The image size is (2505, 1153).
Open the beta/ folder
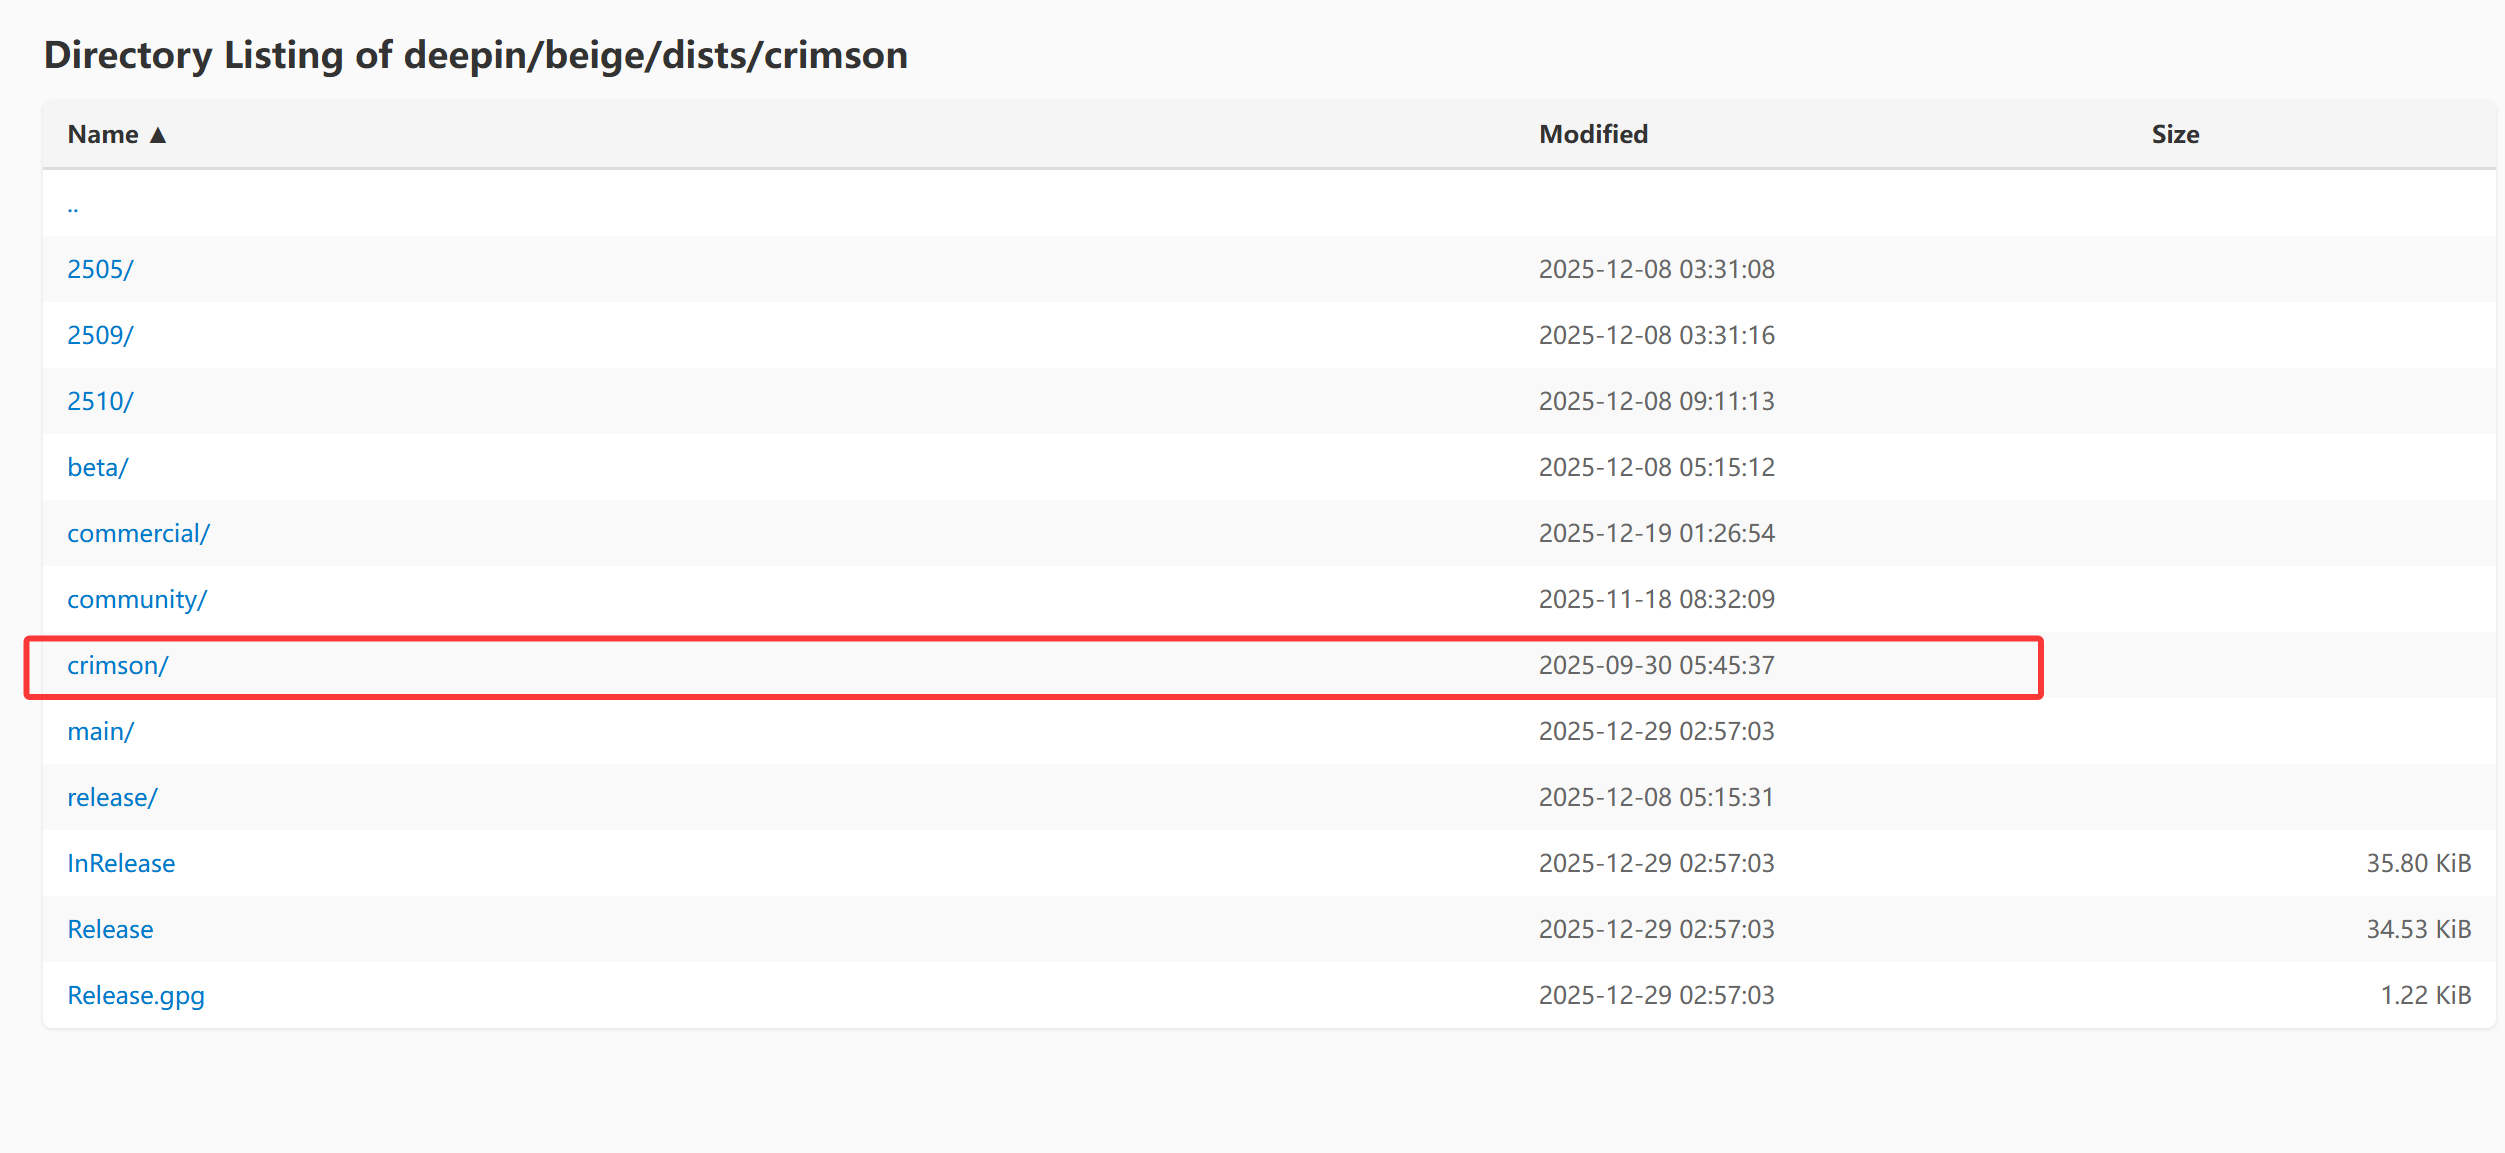click(x=97, y=467)
